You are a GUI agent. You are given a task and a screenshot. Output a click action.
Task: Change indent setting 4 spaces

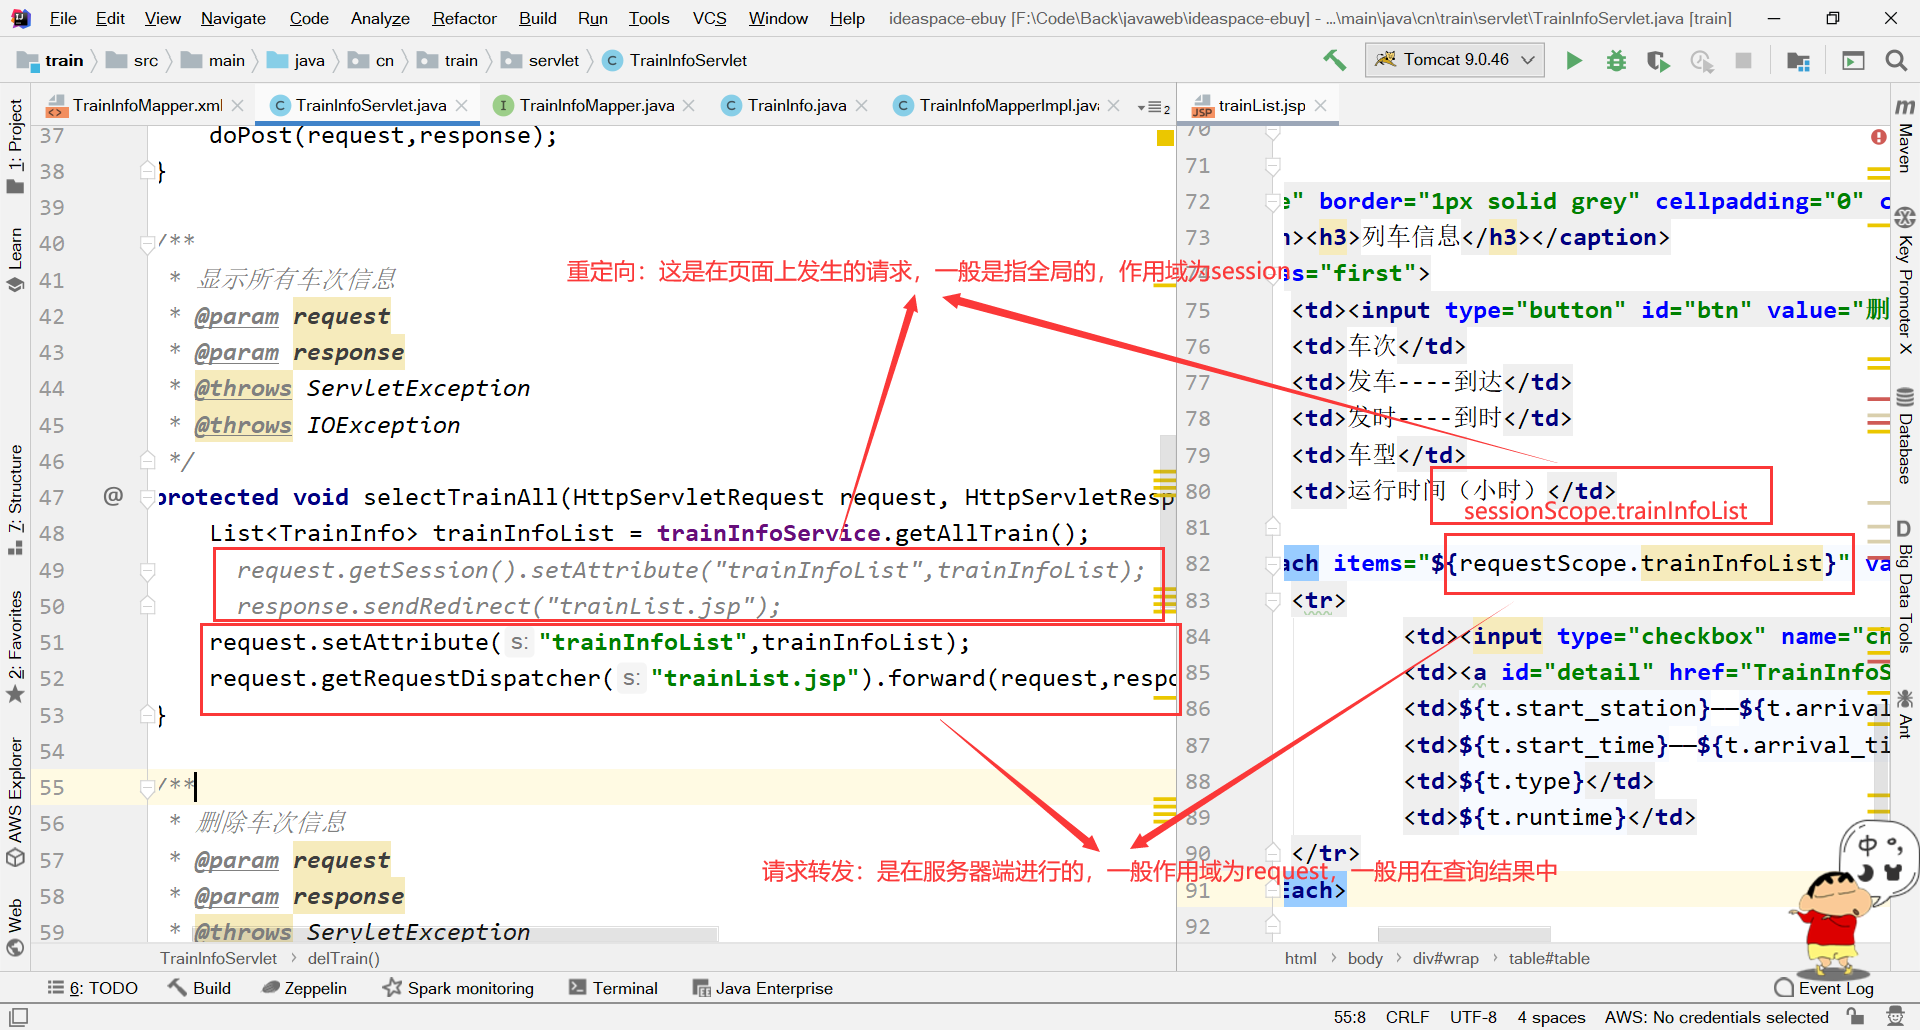coord(1551,1017)
